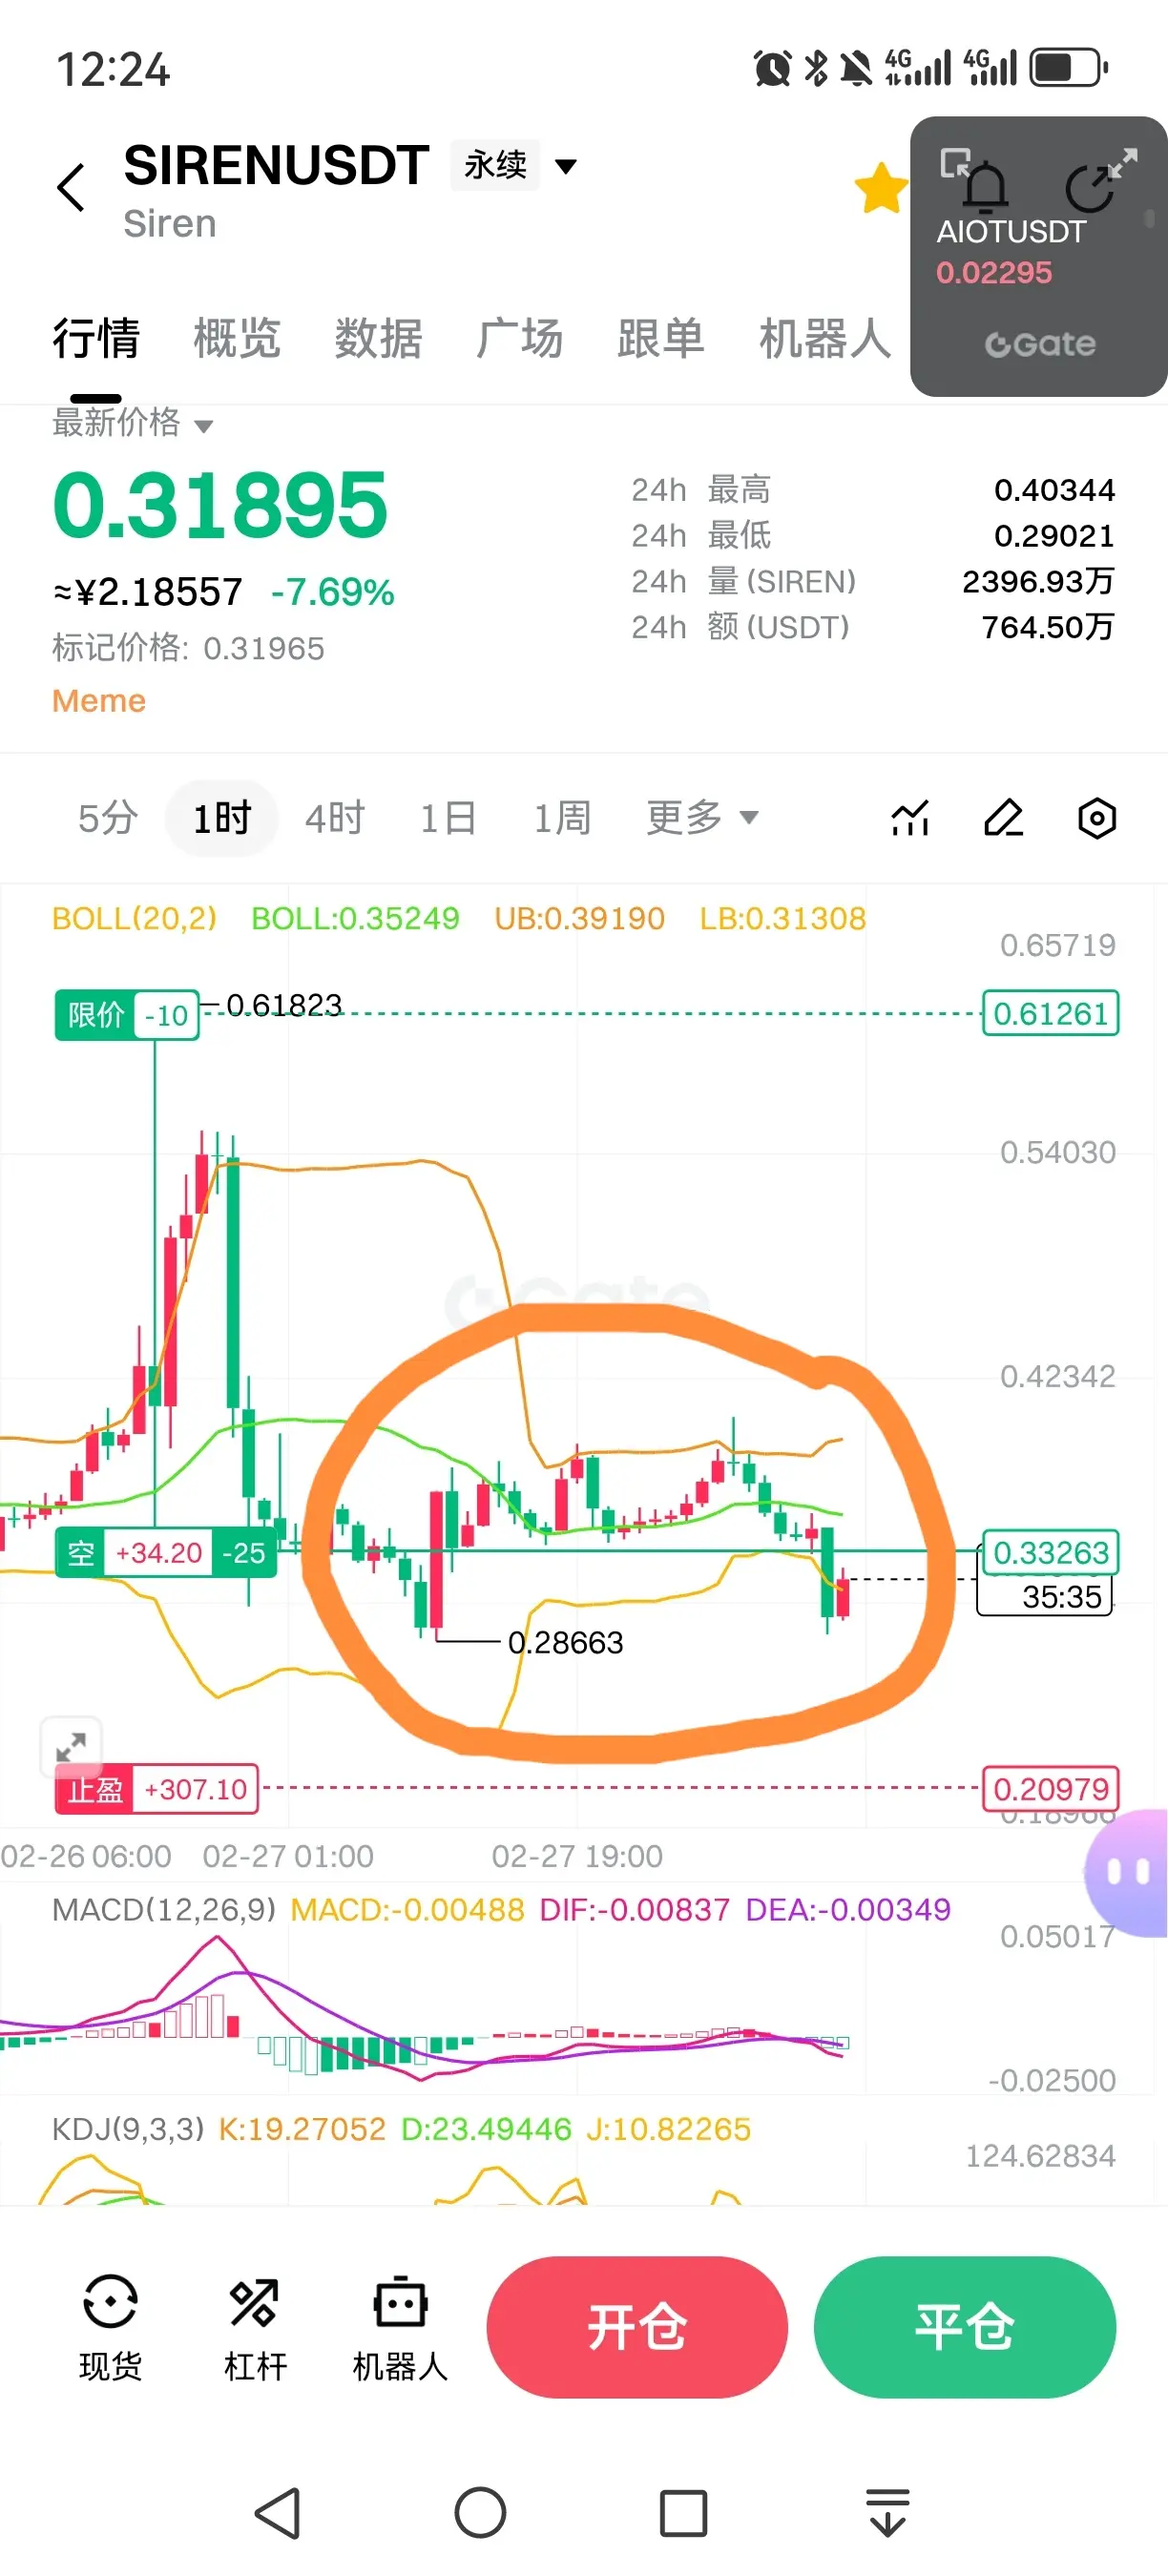Open the hexagon chart settings icon
1168x2576 pixels.
click(x=1097, y=818)
